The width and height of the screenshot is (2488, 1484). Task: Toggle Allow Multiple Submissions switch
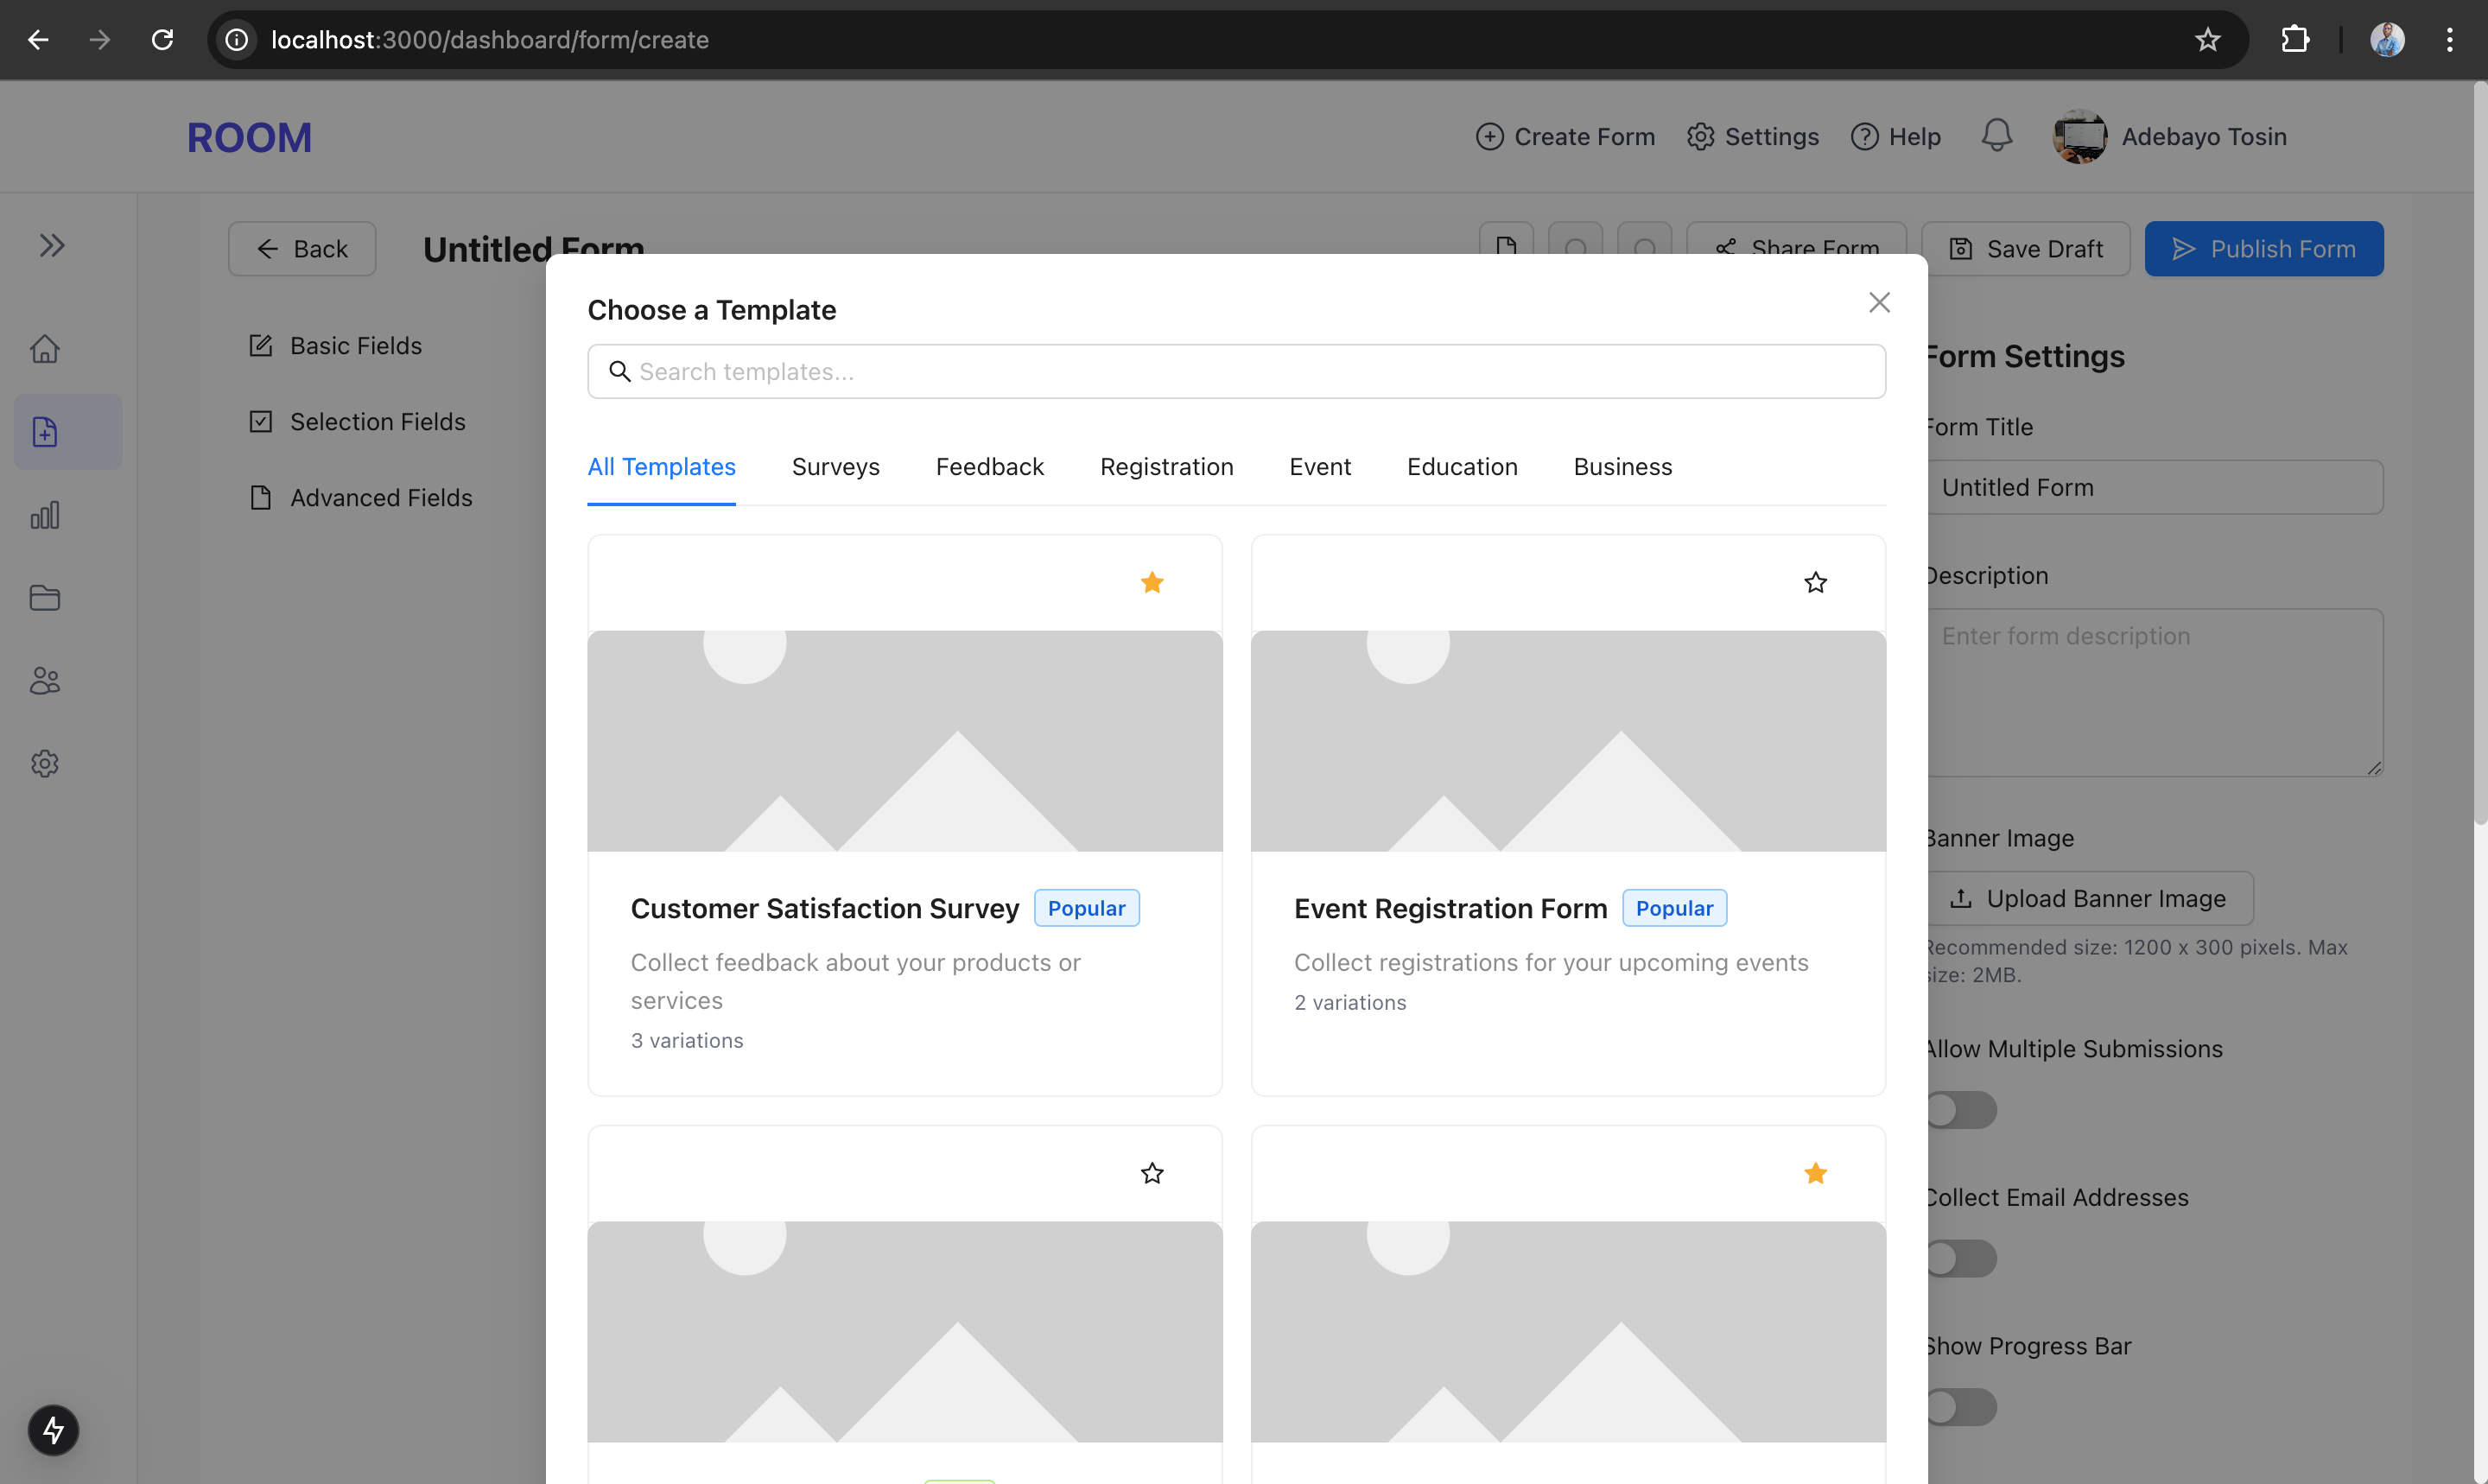(1961, 1110)
